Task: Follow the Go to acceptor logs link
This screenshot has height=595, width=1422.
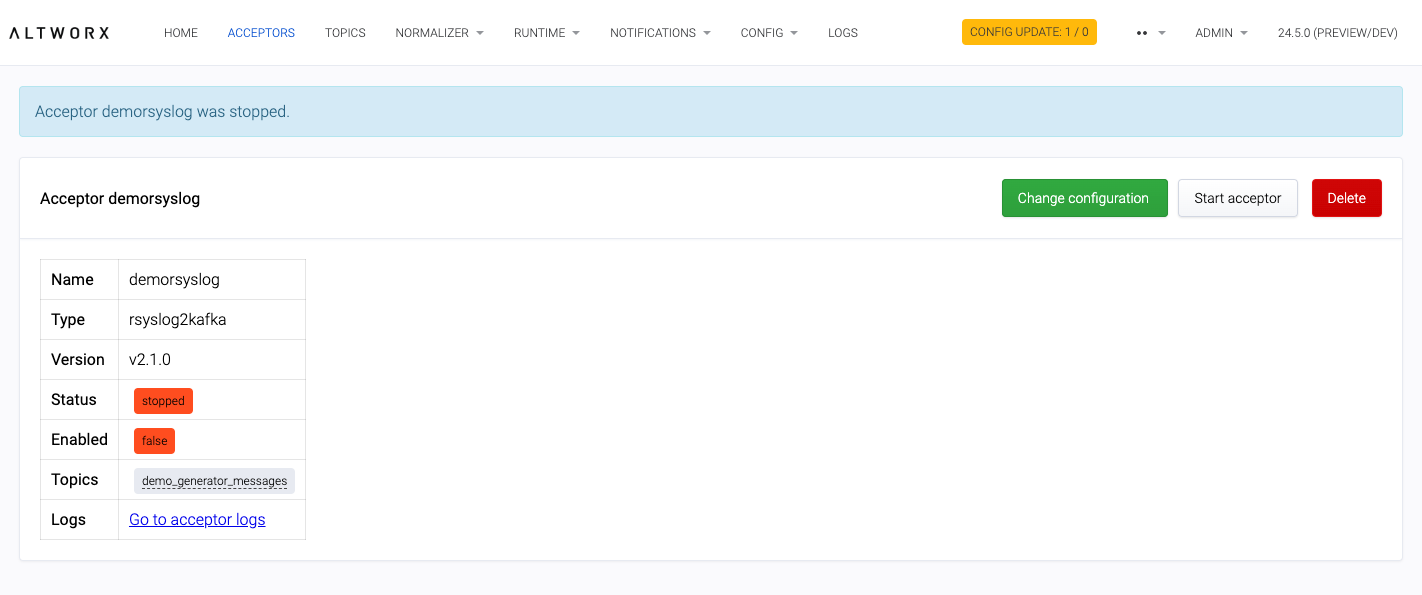Action: 197,519
